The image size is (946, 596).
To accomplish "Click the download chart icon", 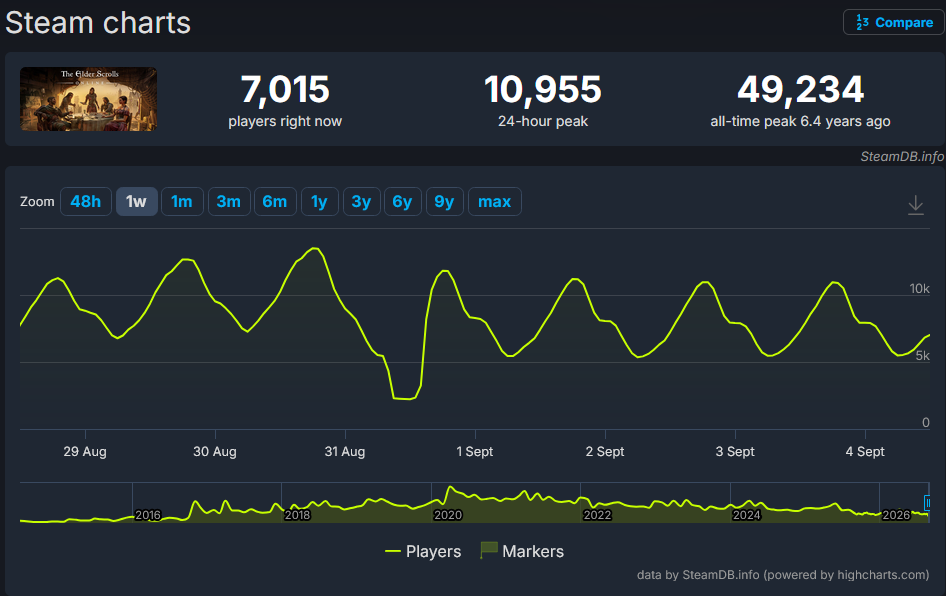I will 915,205.
